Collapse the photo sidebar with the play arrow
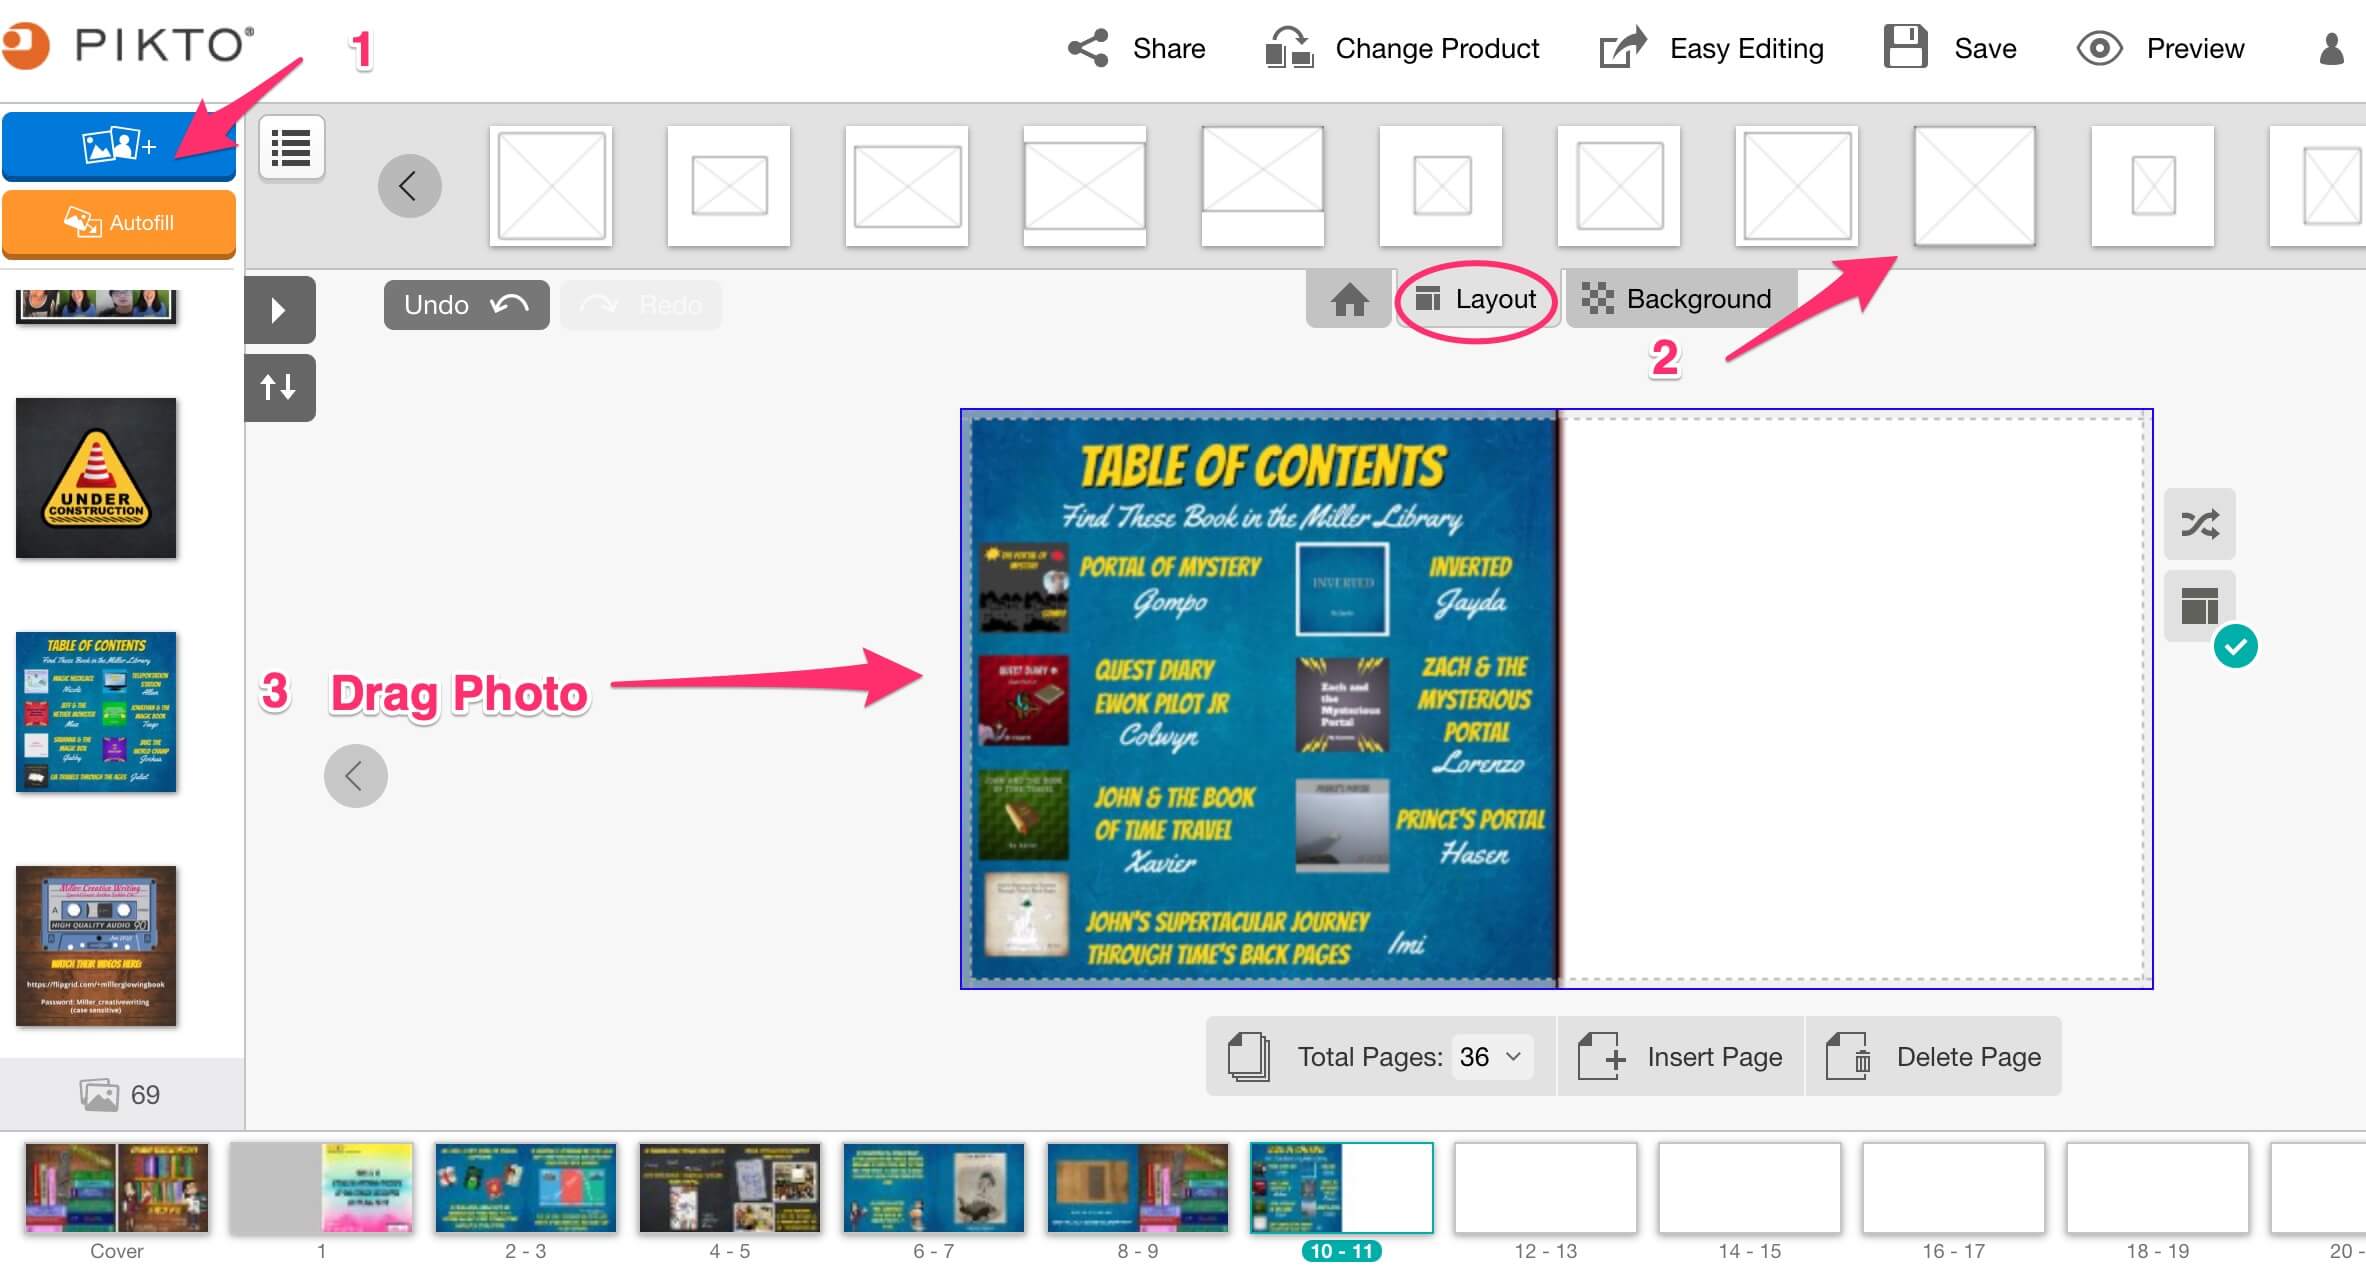Screen dimensions: 2366x1284 (280, 309)
